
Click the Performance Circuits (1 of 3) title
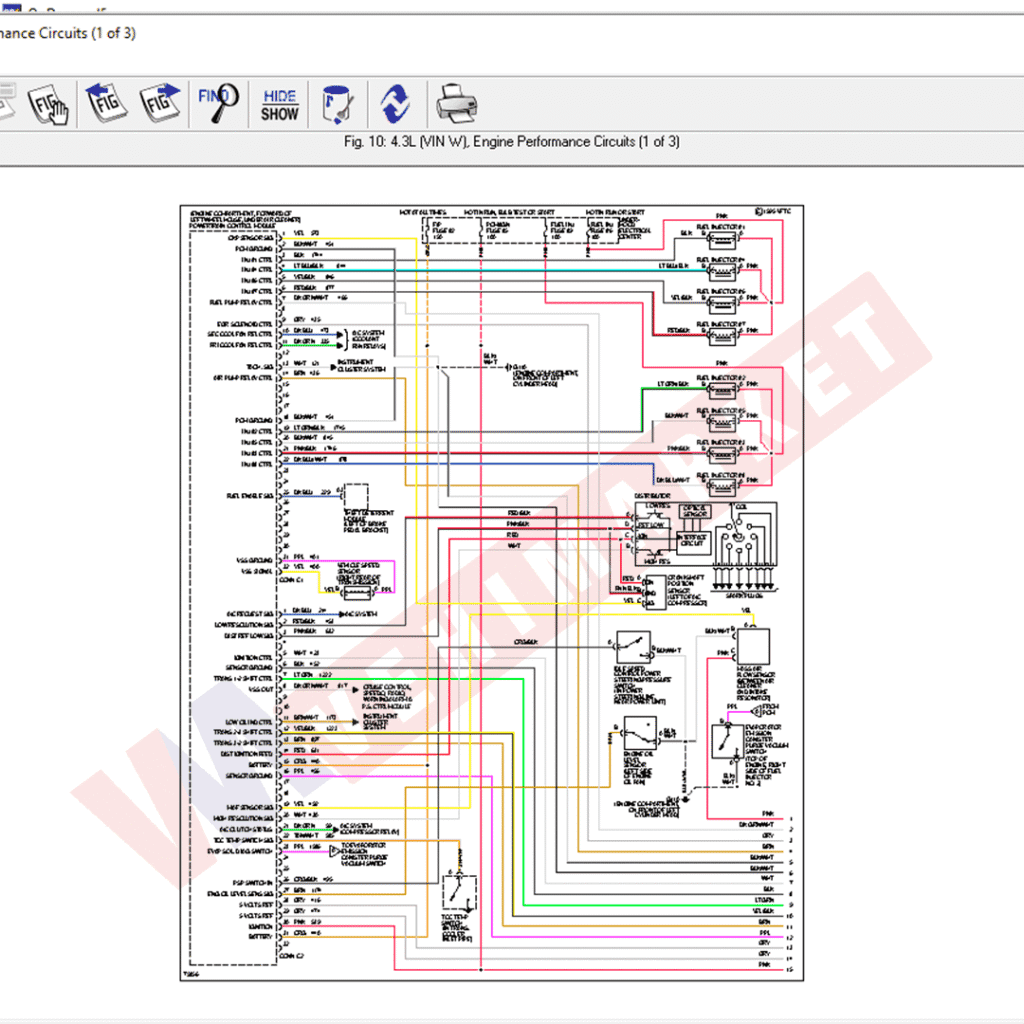[x=68, y=33]
